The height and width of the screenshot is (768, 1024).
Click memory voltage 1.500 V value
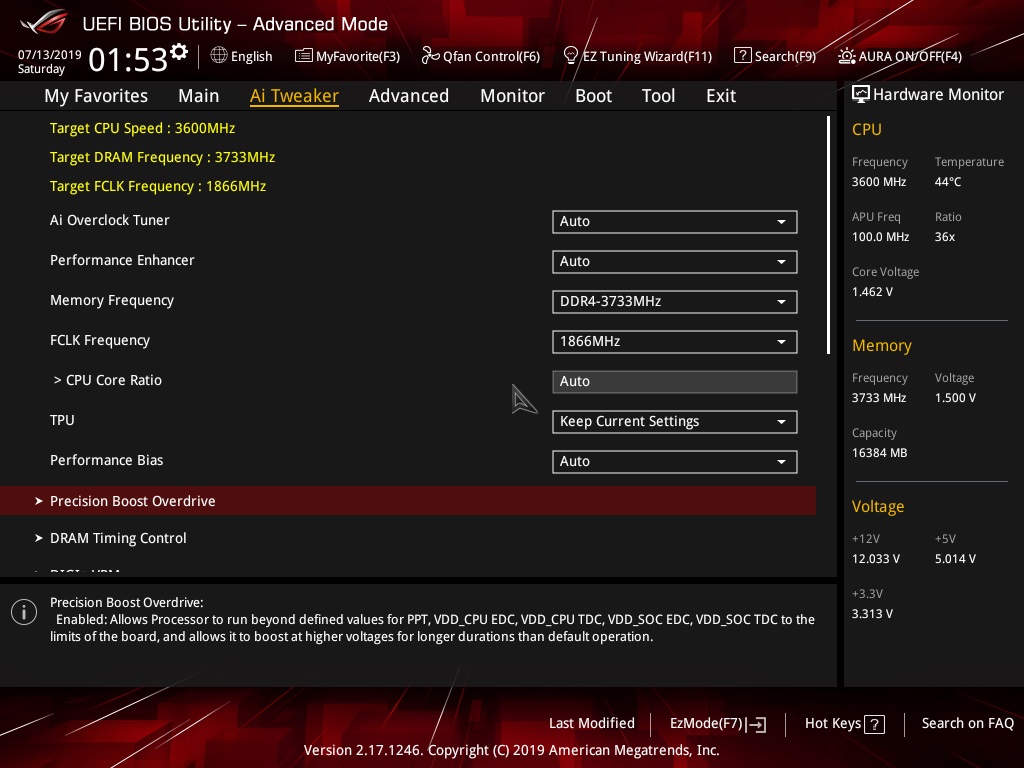[955, 398]
